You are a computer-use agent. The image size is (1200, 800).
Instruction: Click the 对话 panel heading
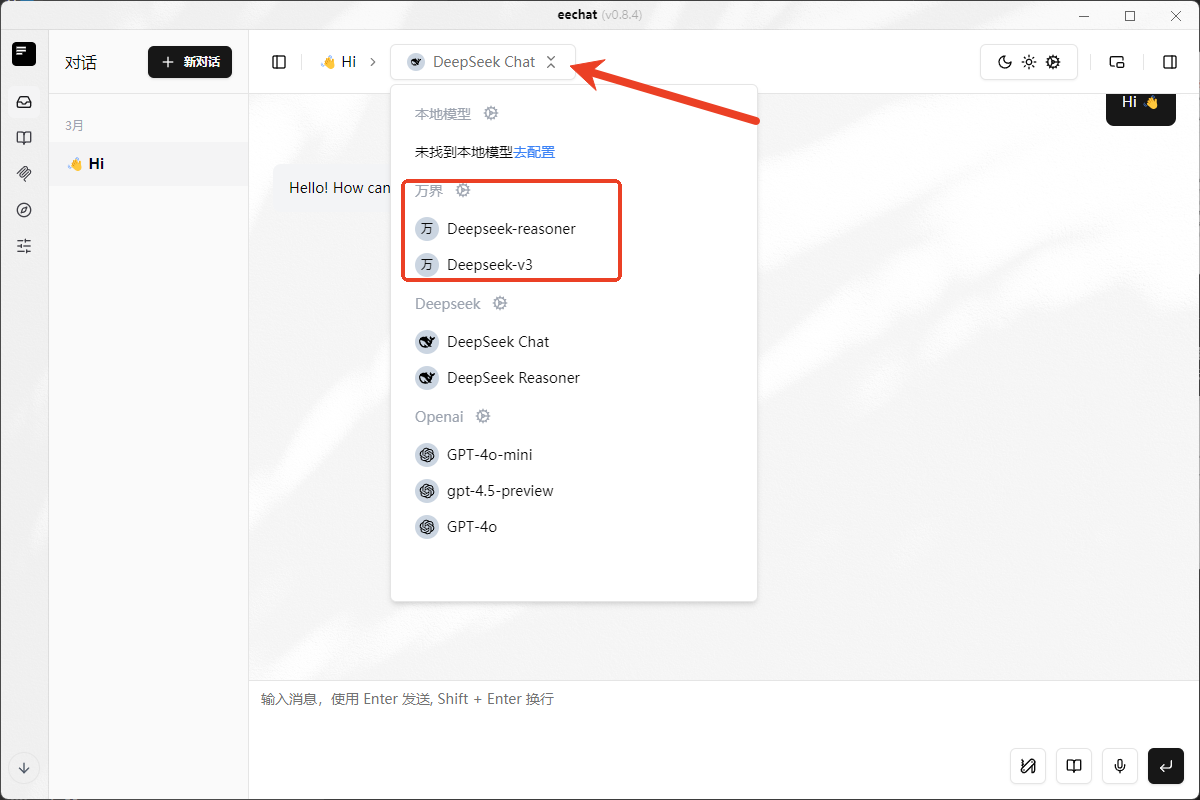point(81,62)
